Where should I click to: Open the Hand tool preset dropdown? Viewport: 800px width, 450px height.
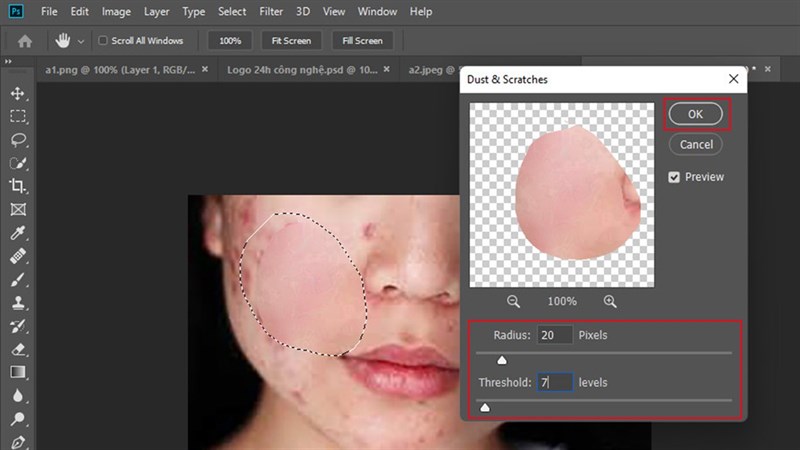[80, 41]
